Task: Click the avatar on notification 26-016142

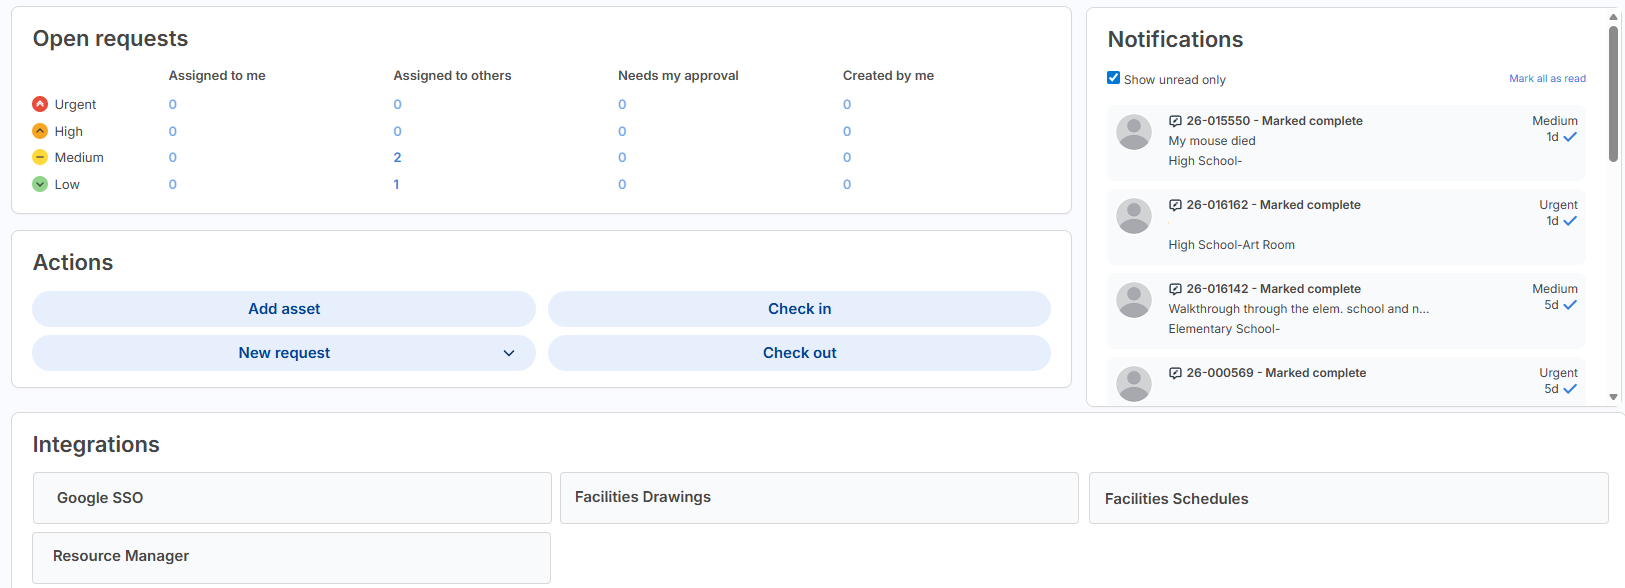Action: click(1134, 300)
